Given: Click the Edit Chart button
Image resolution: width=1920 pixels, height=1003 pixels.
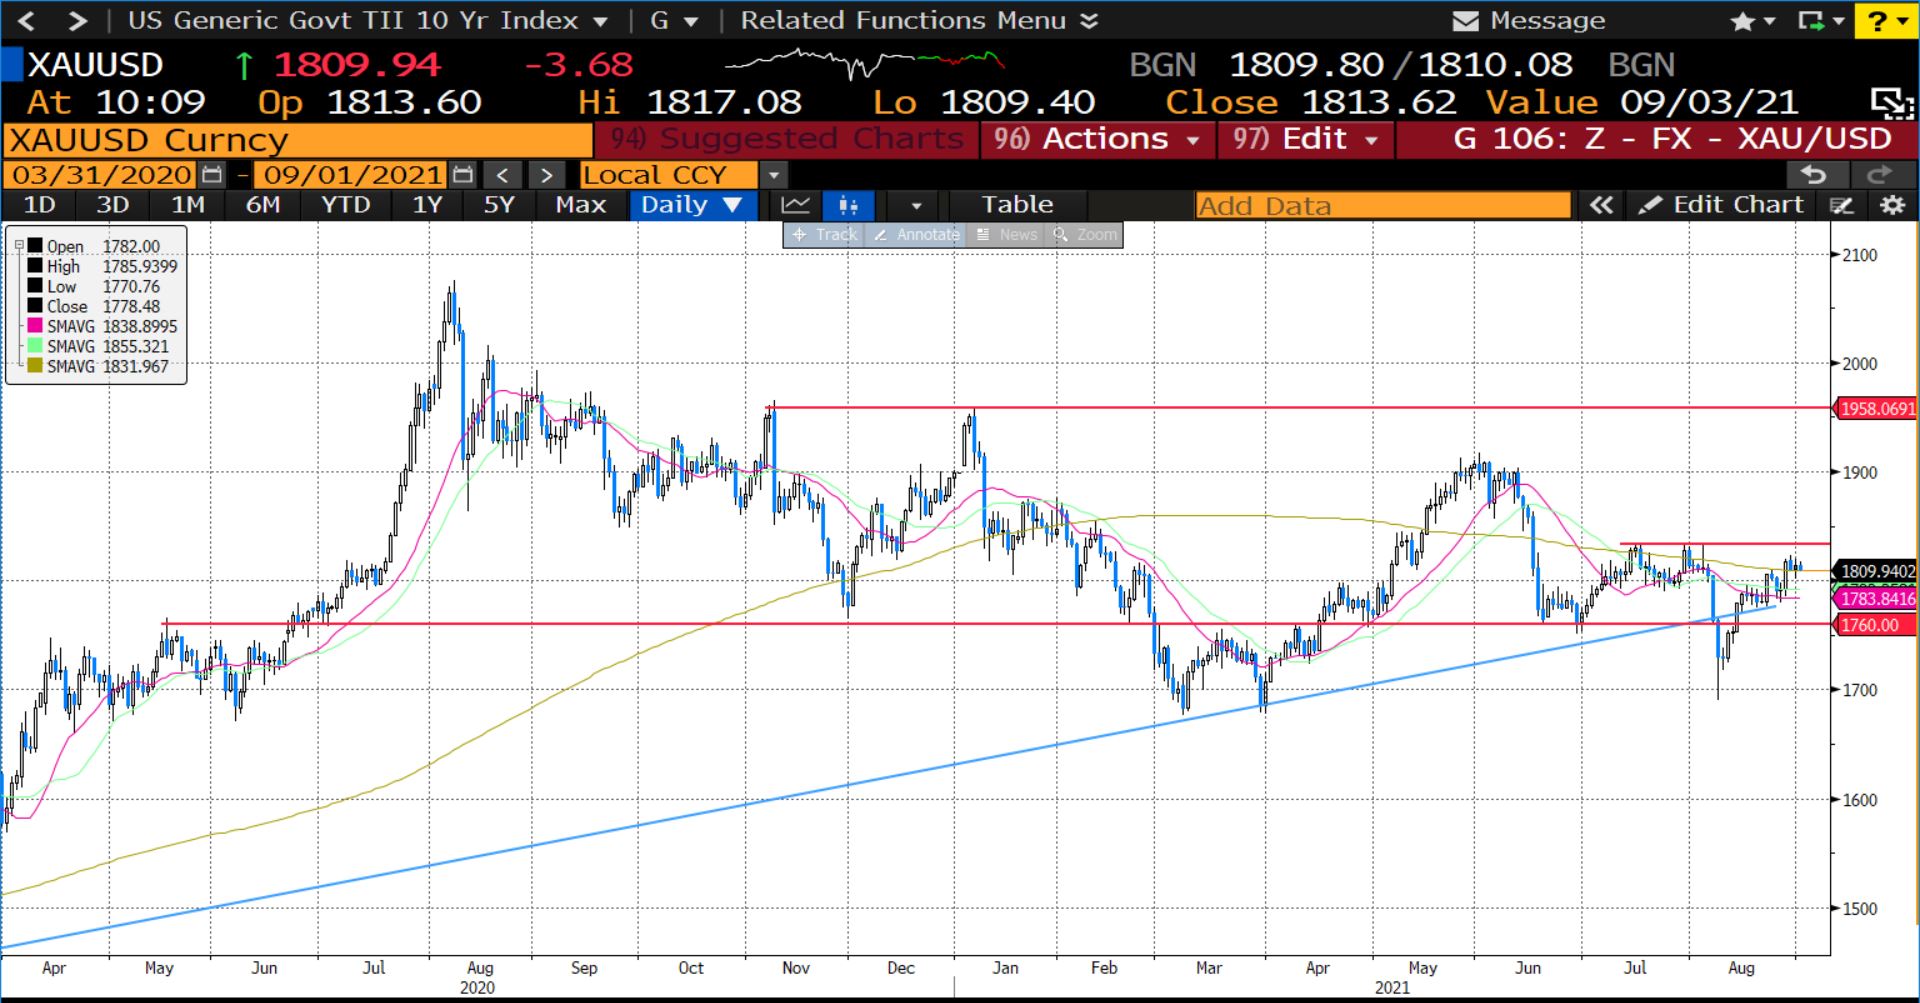Looking at the screenshot, I should [x=1722, y=205].
